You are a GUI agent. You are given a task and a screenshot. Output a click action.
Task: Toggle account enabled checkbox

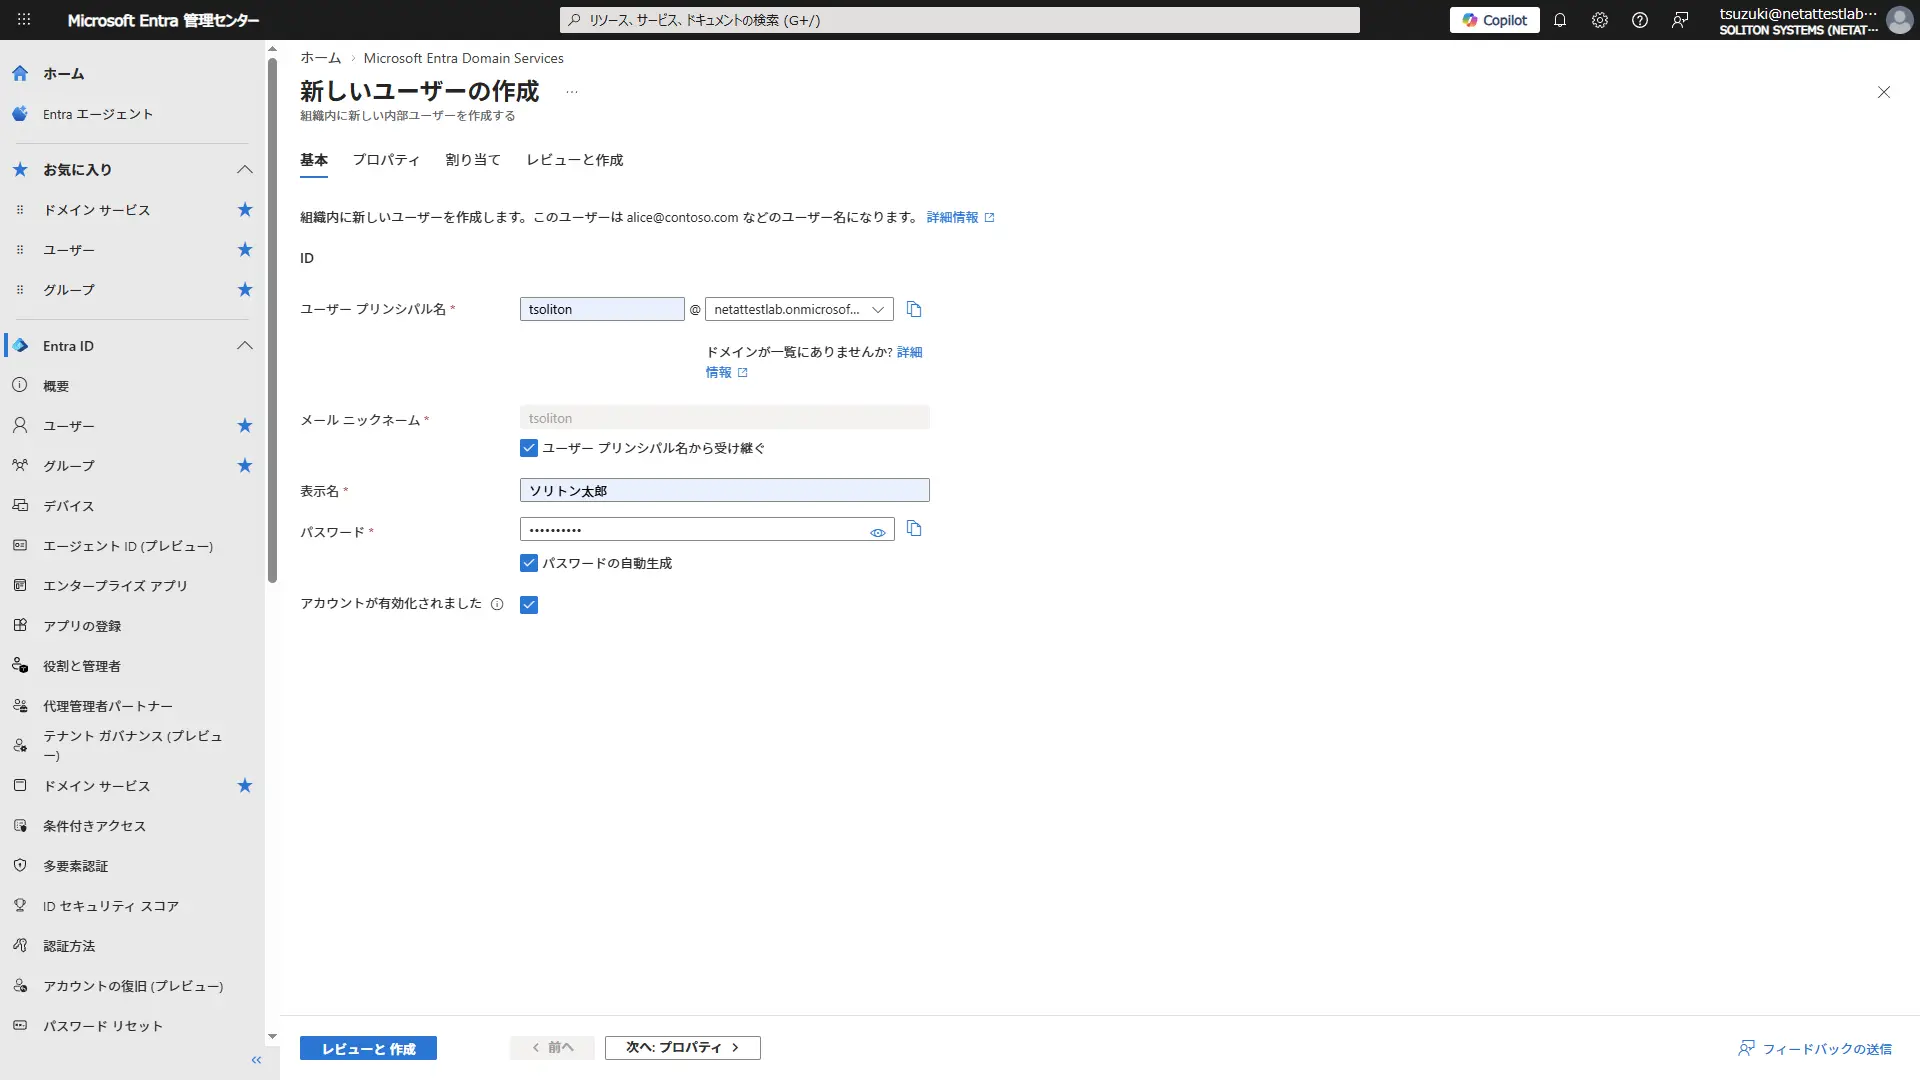(x=529, y=604)
